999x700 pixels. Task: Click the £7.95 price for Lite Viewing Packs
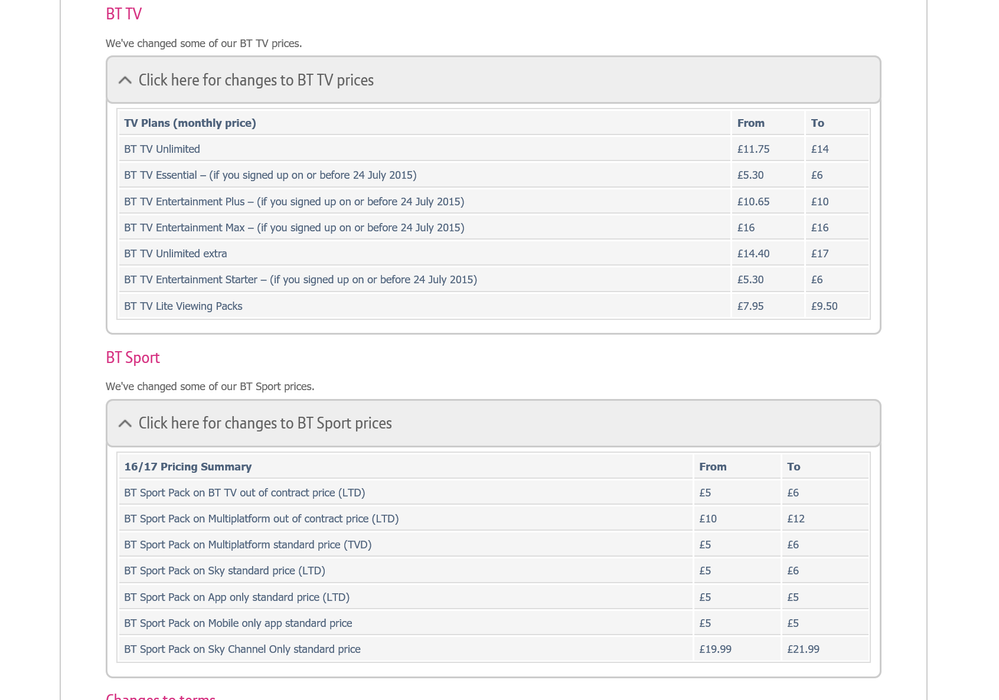[751, 306]
